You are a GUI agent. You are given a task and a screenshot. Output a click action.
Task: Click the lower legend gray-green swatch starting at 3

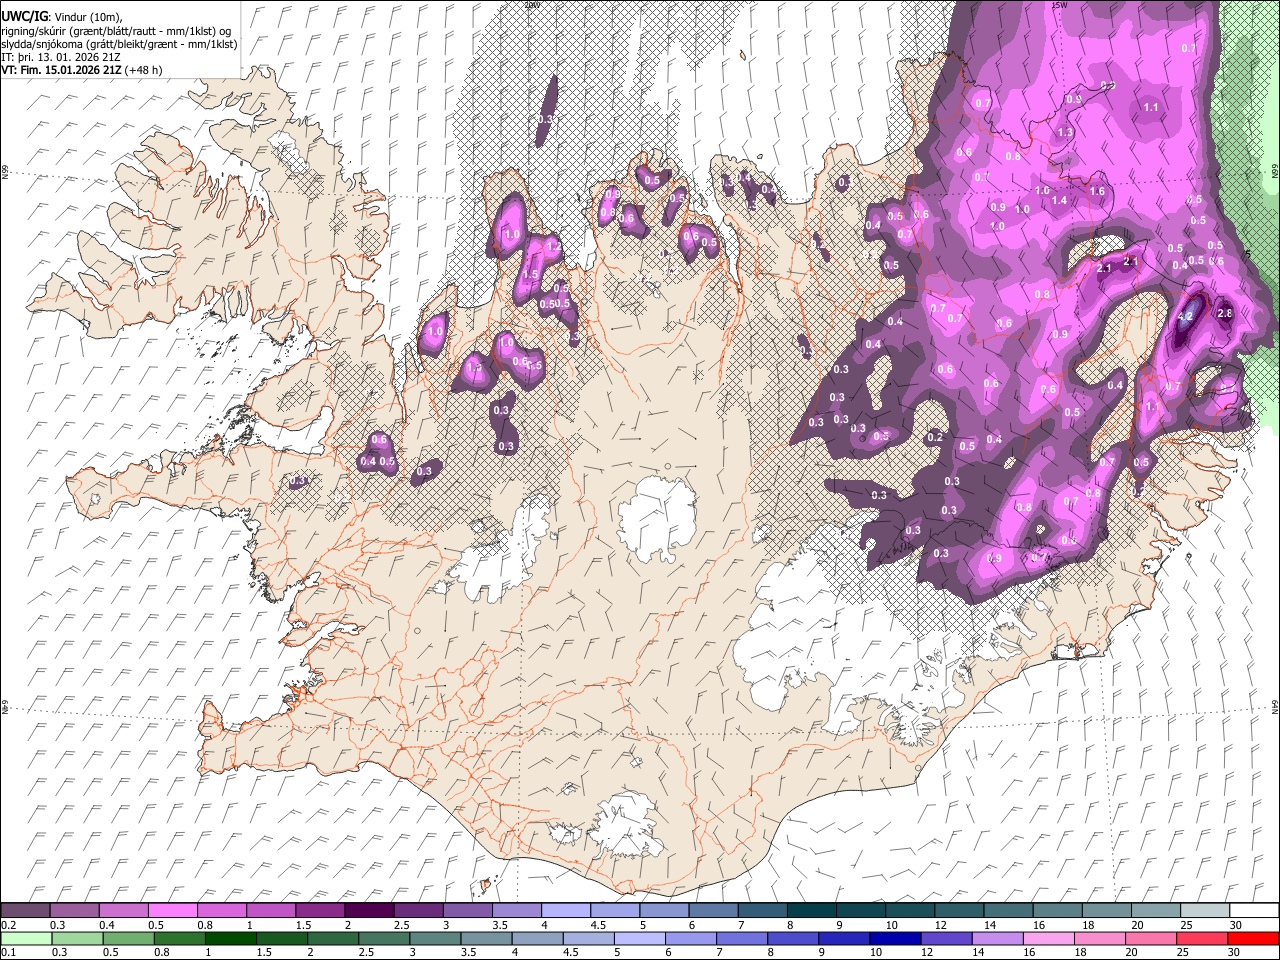[435, 938]
